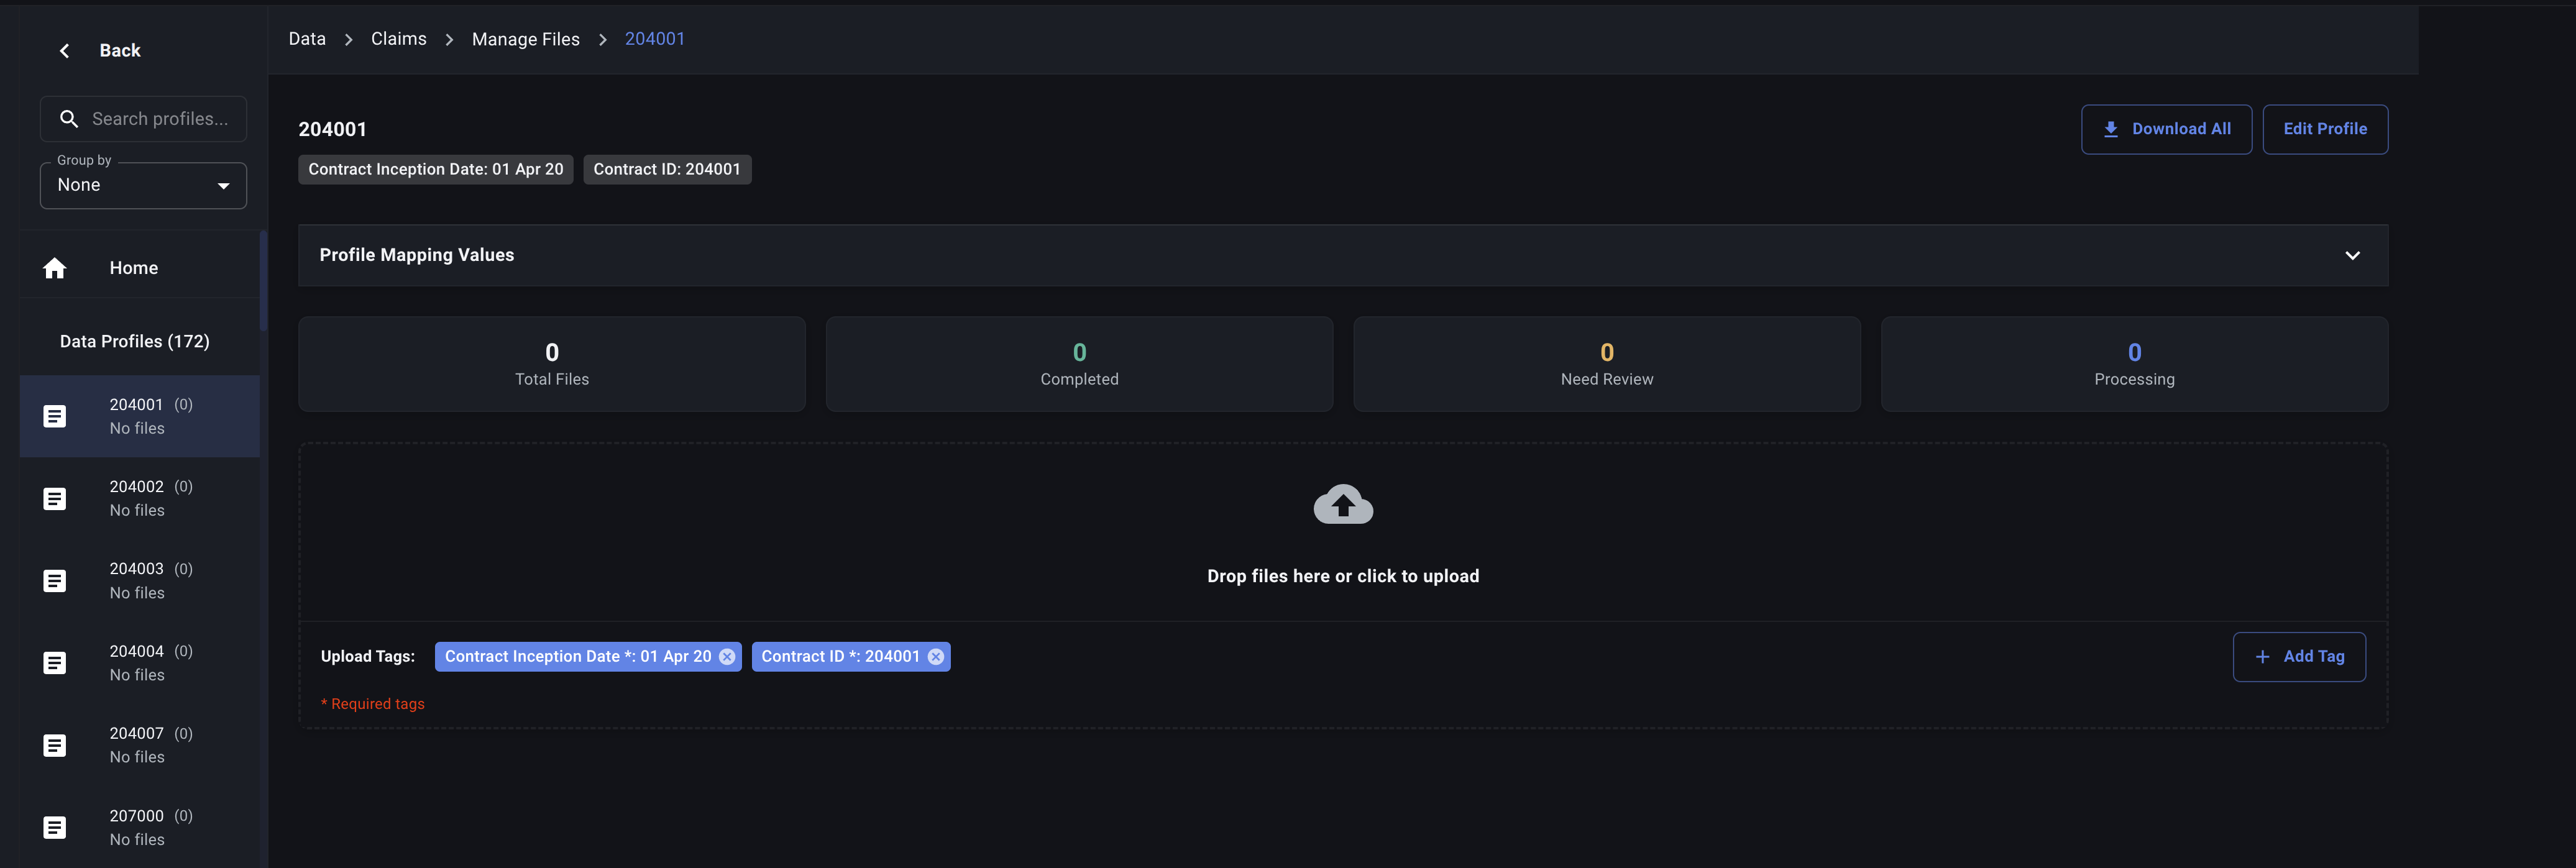Screen dimensions: 2576x868
Task: Open the Group by dropdown
Action: (x=143, y=184)
